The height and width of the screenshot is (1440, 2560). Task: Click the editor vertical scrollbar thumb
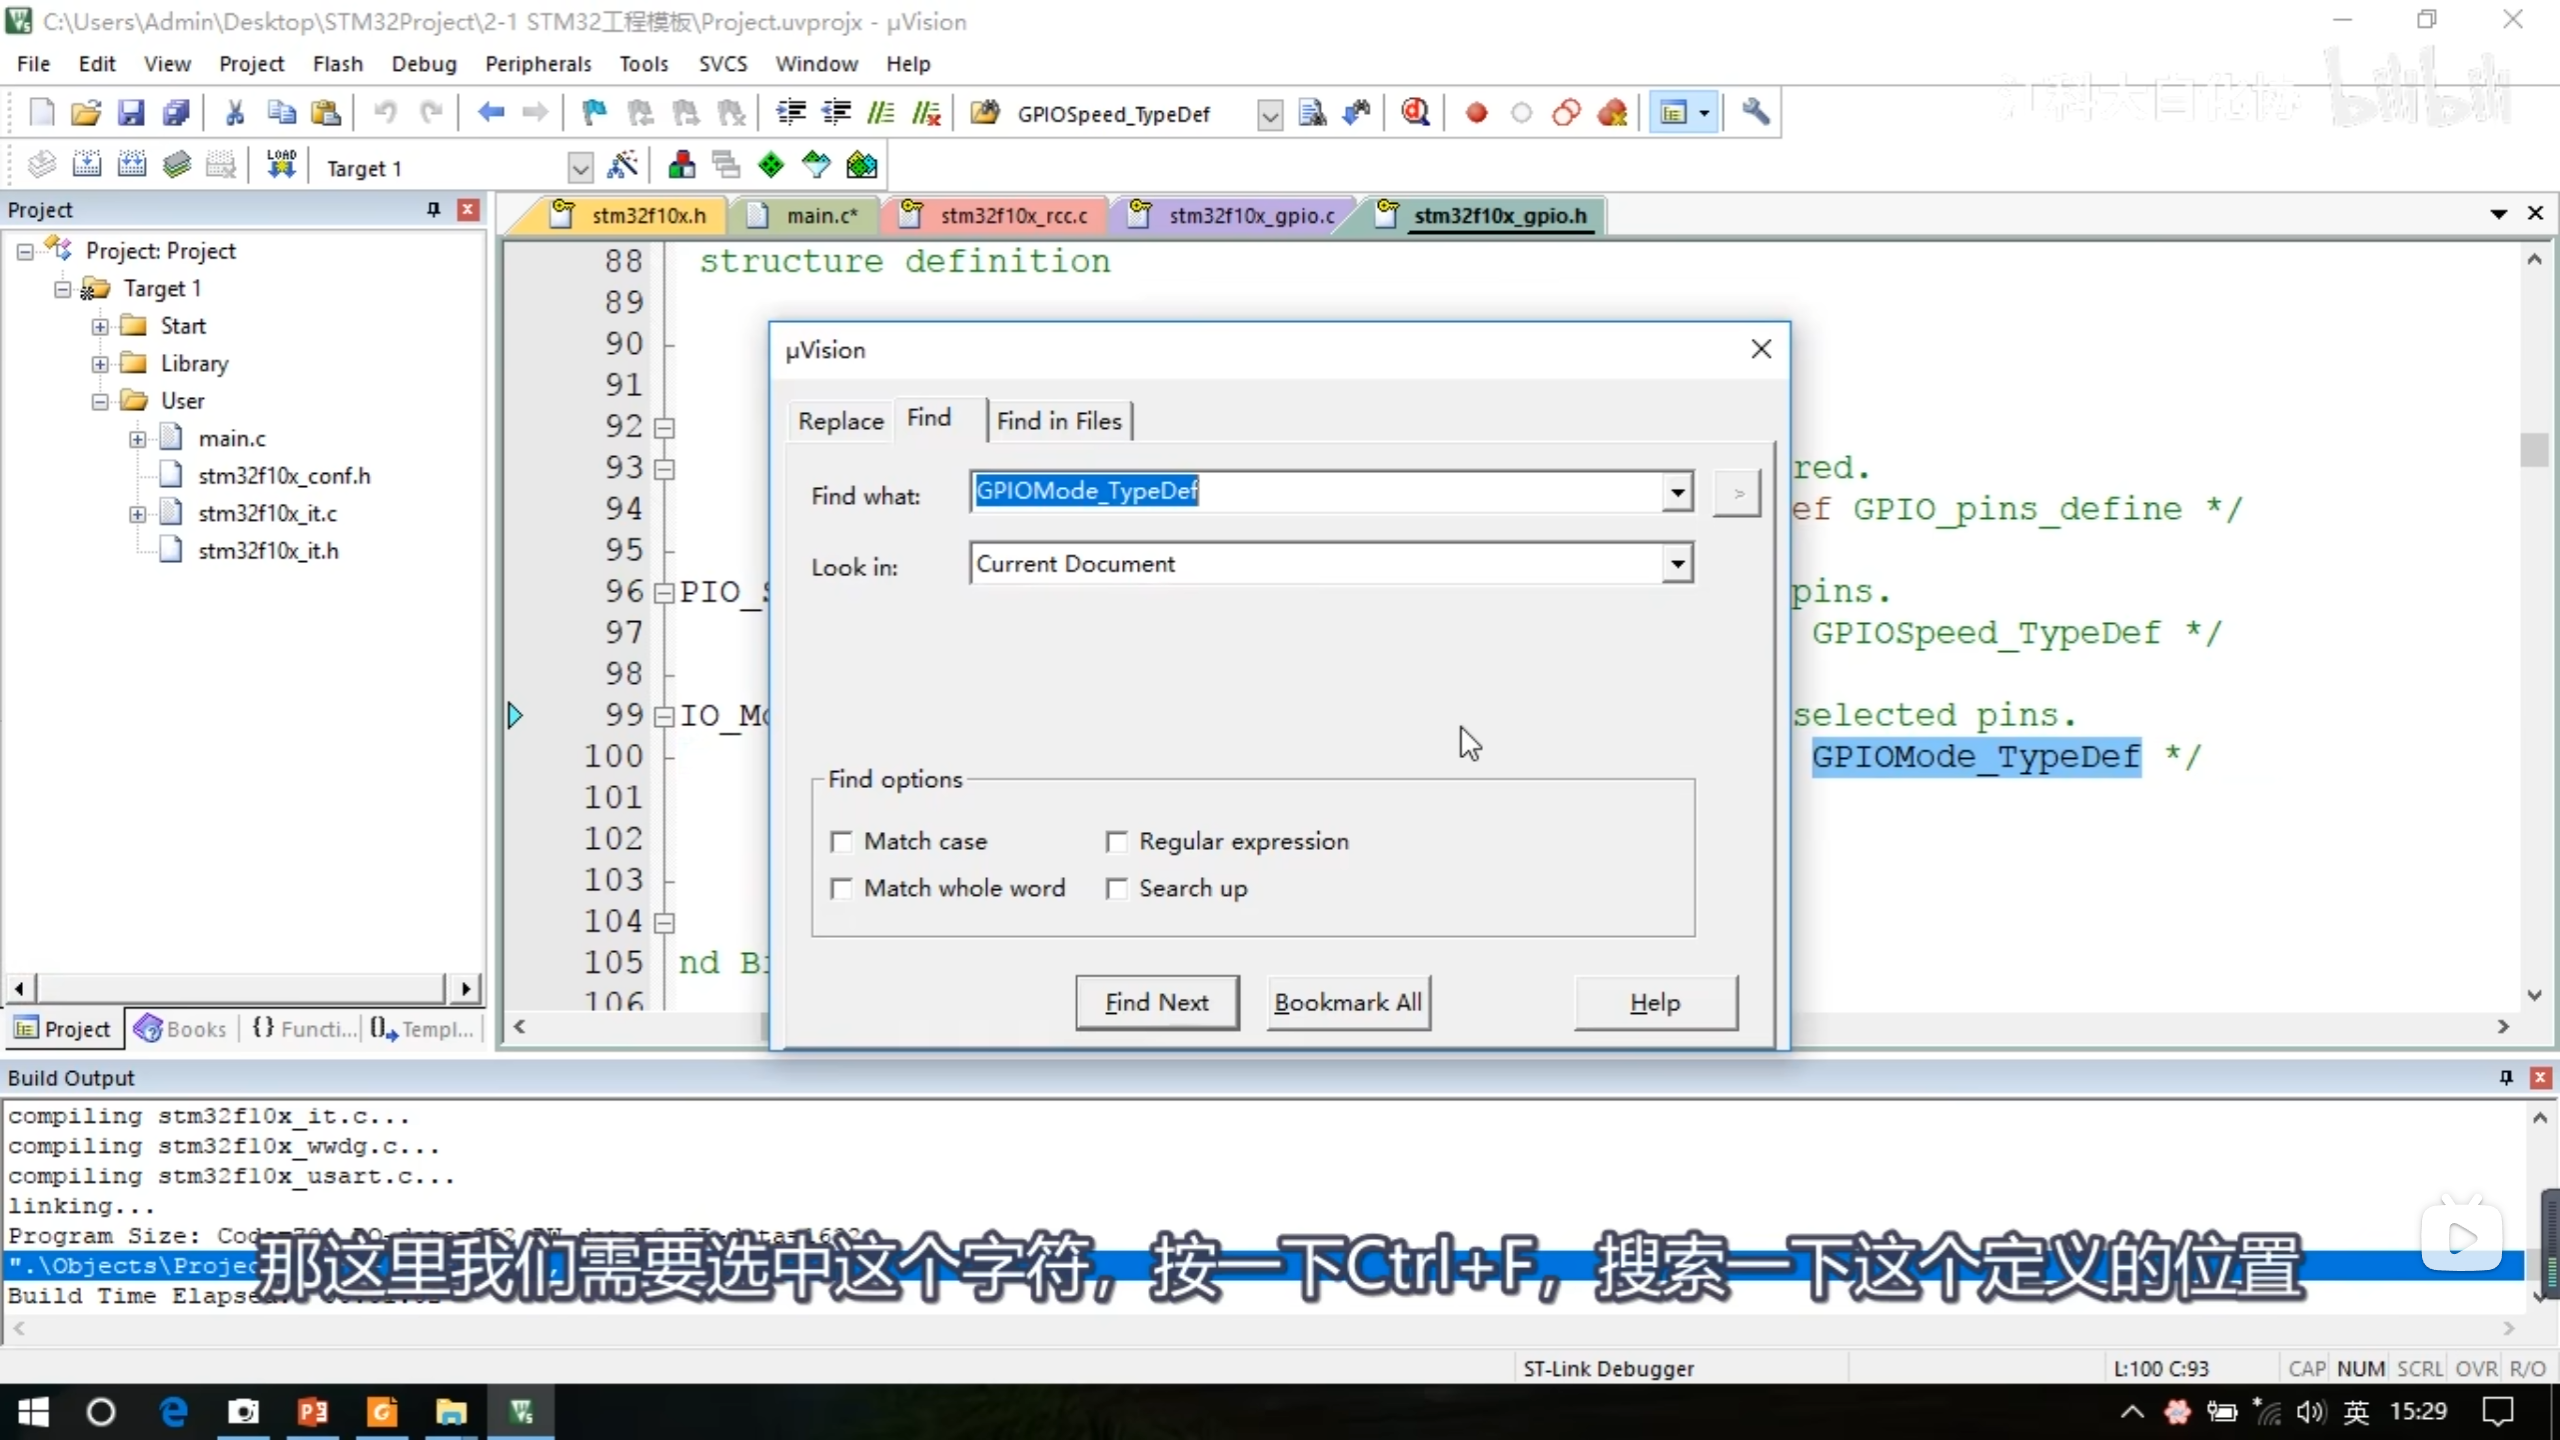coord(2534,449)
